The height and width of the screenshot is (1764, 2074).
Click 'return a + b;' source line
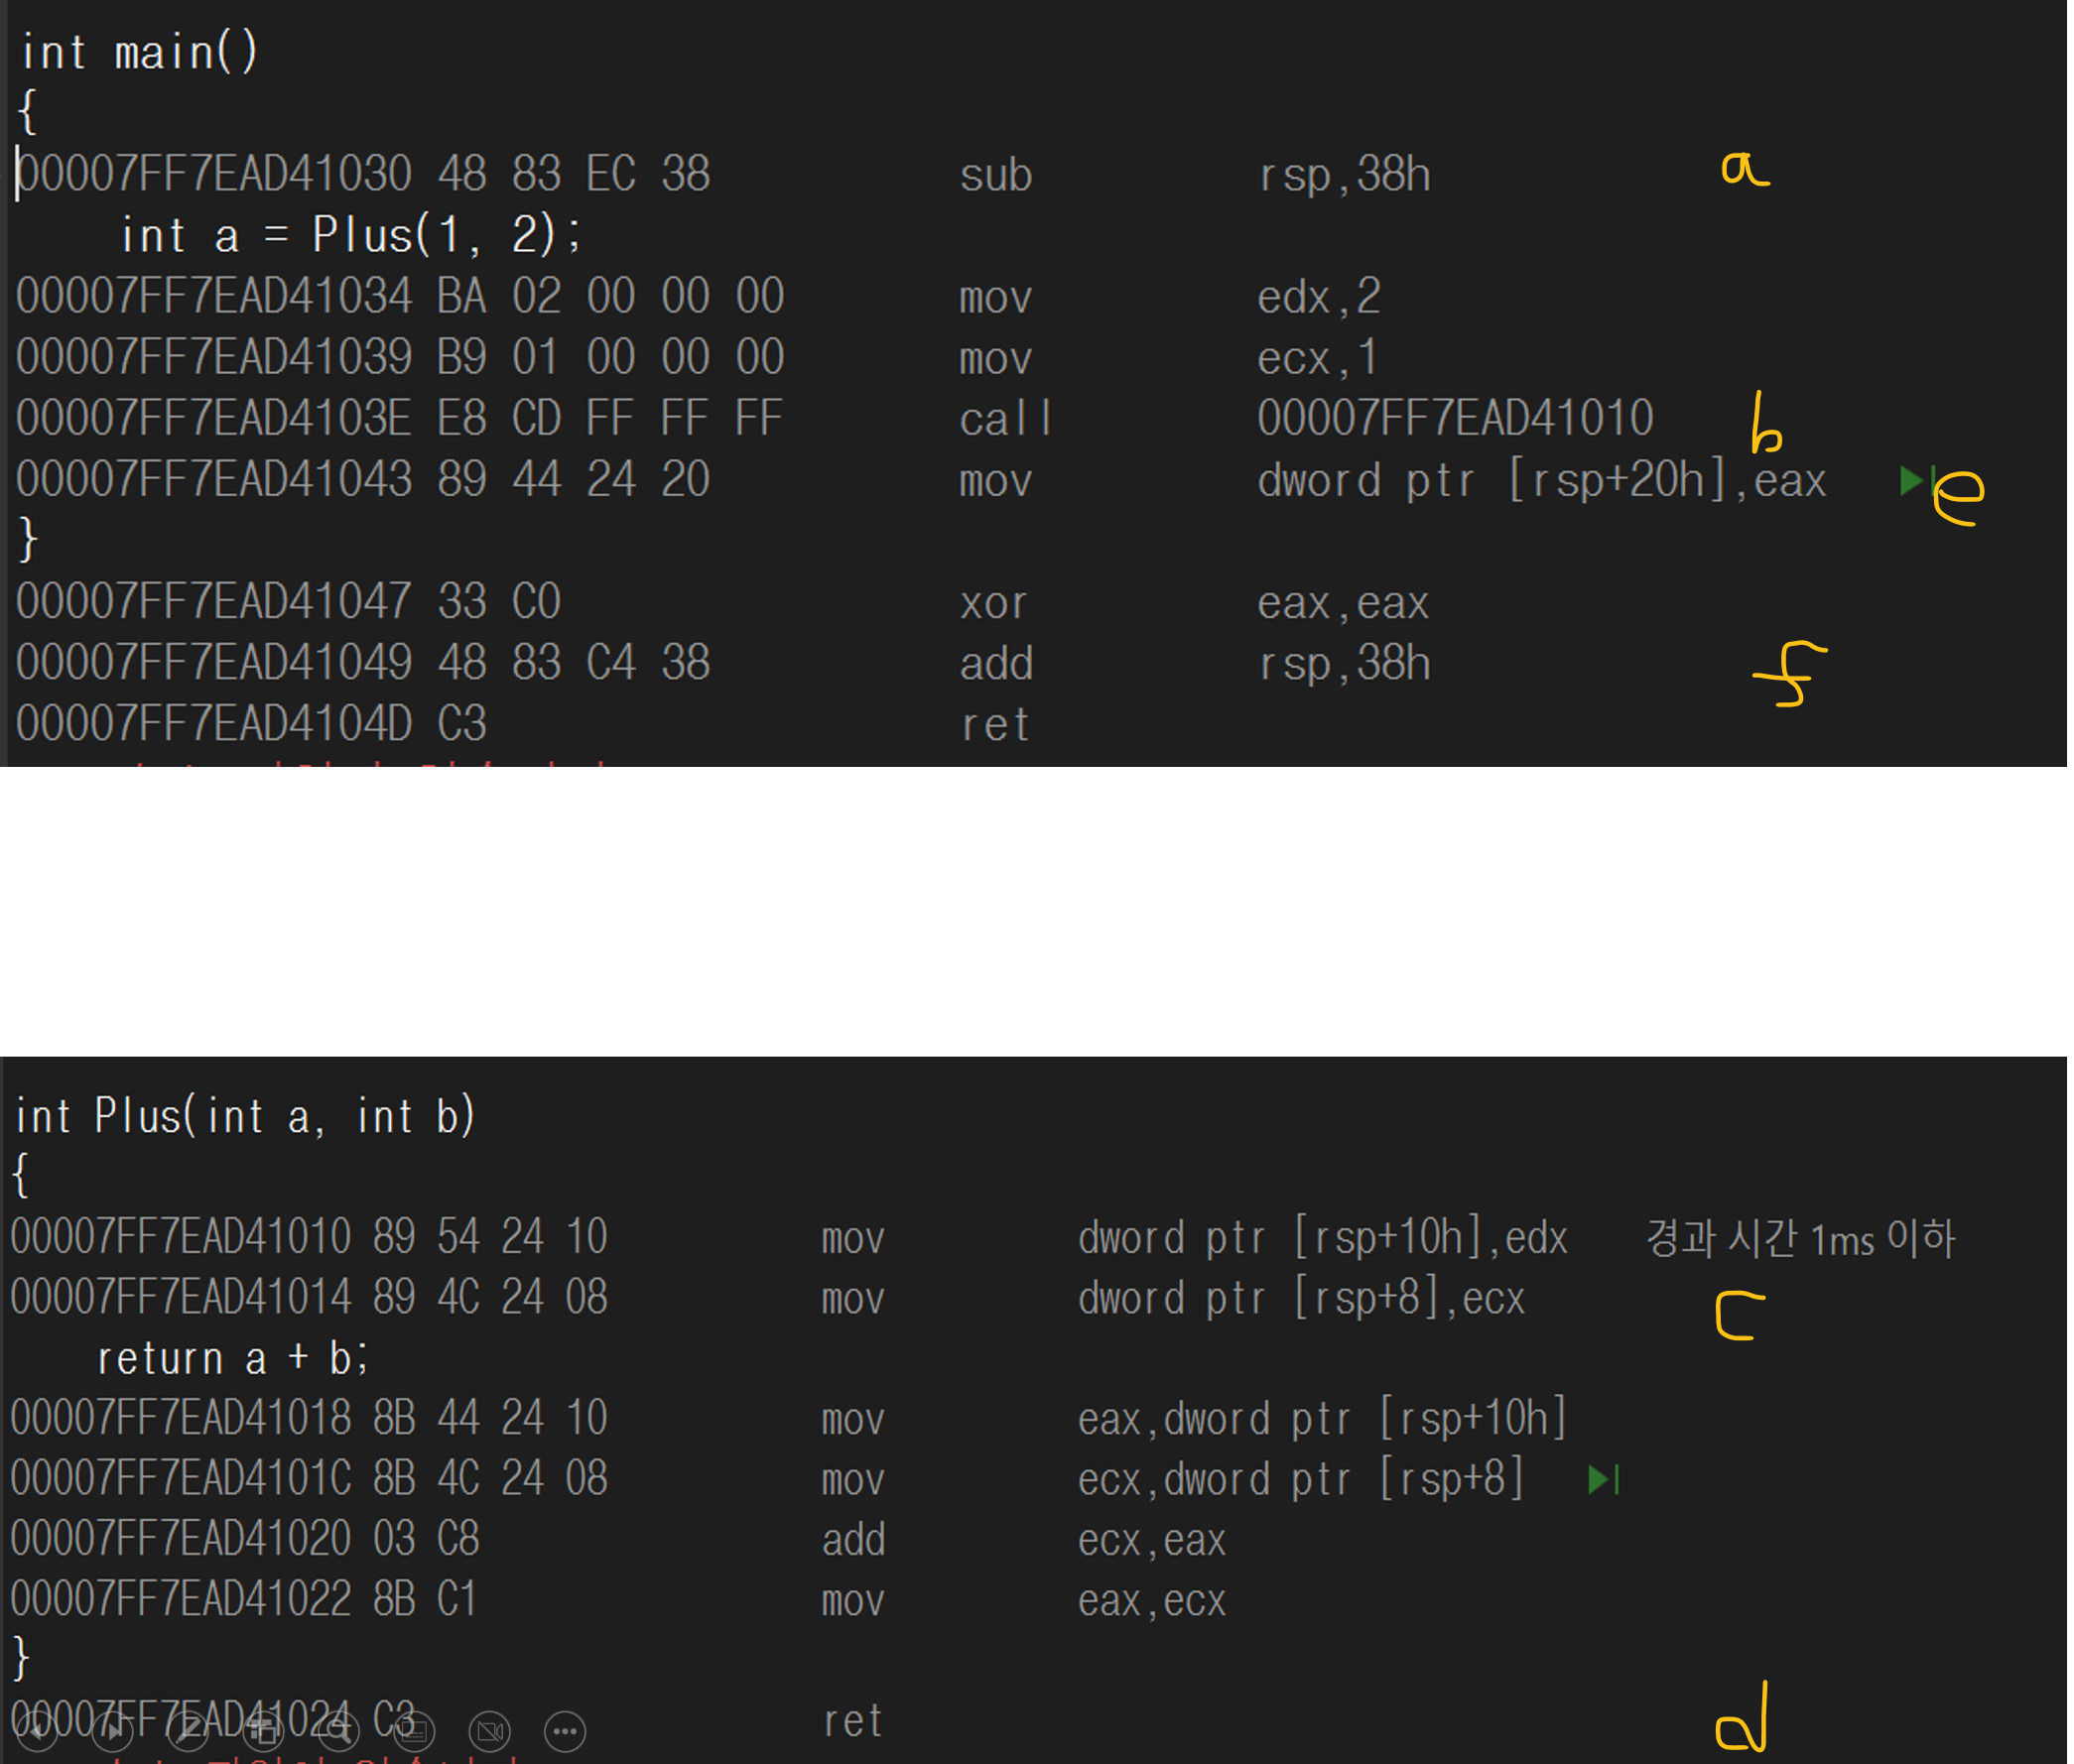point(232,1359)
